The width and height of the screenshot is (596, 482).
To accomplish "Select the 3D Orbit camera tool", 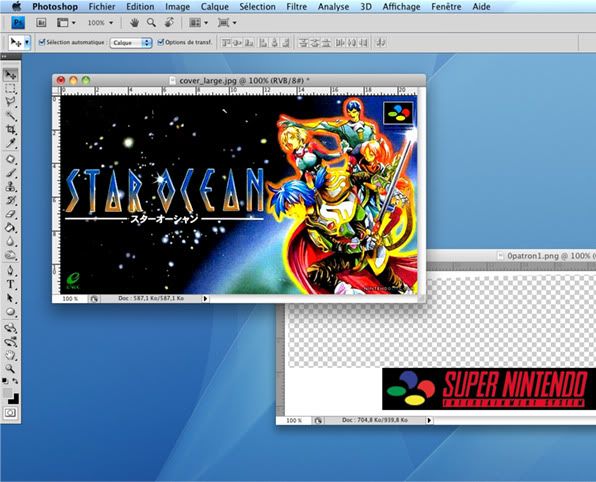I will click(10, 341).
